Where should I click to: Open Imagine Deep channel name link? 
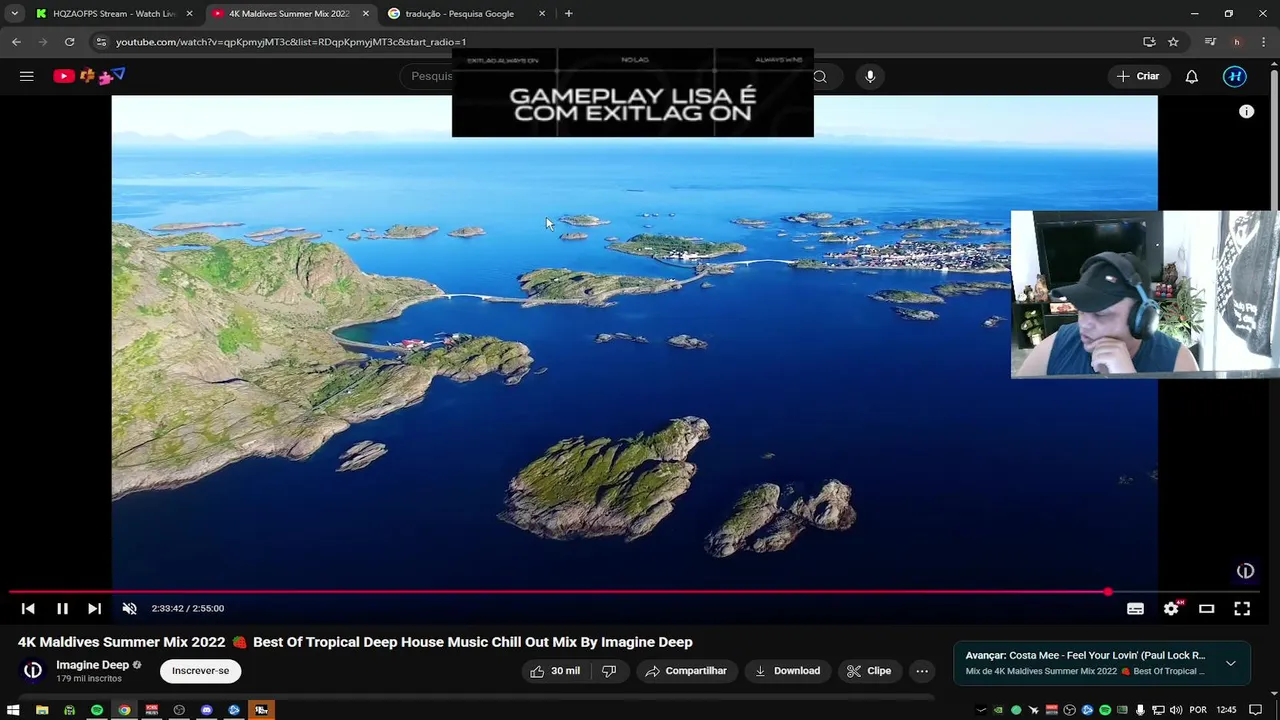click(x=92, y=665)
